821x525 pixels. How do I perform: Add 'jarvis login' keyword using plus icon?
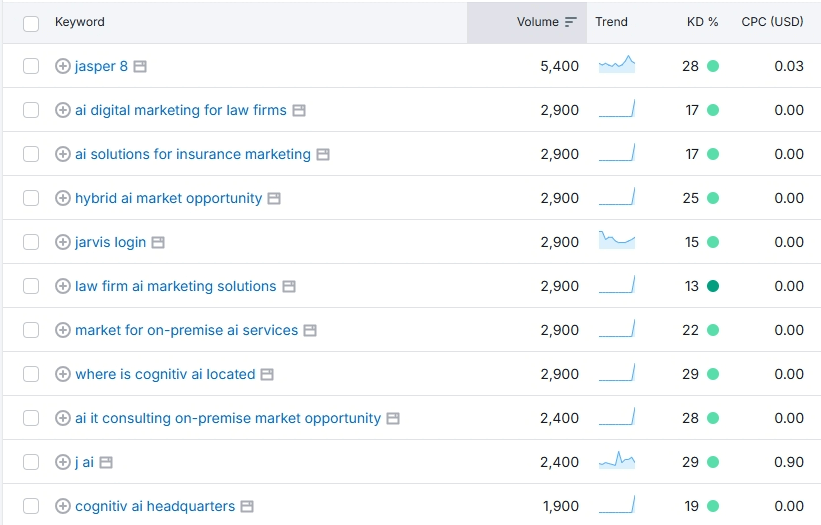click(62, 242)
